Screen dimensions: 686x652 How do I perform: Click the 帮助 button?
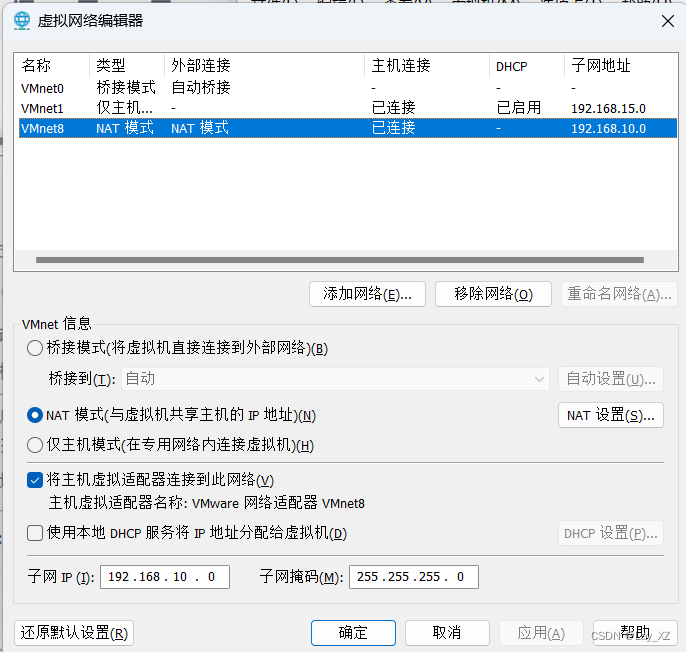click(635, 633)
